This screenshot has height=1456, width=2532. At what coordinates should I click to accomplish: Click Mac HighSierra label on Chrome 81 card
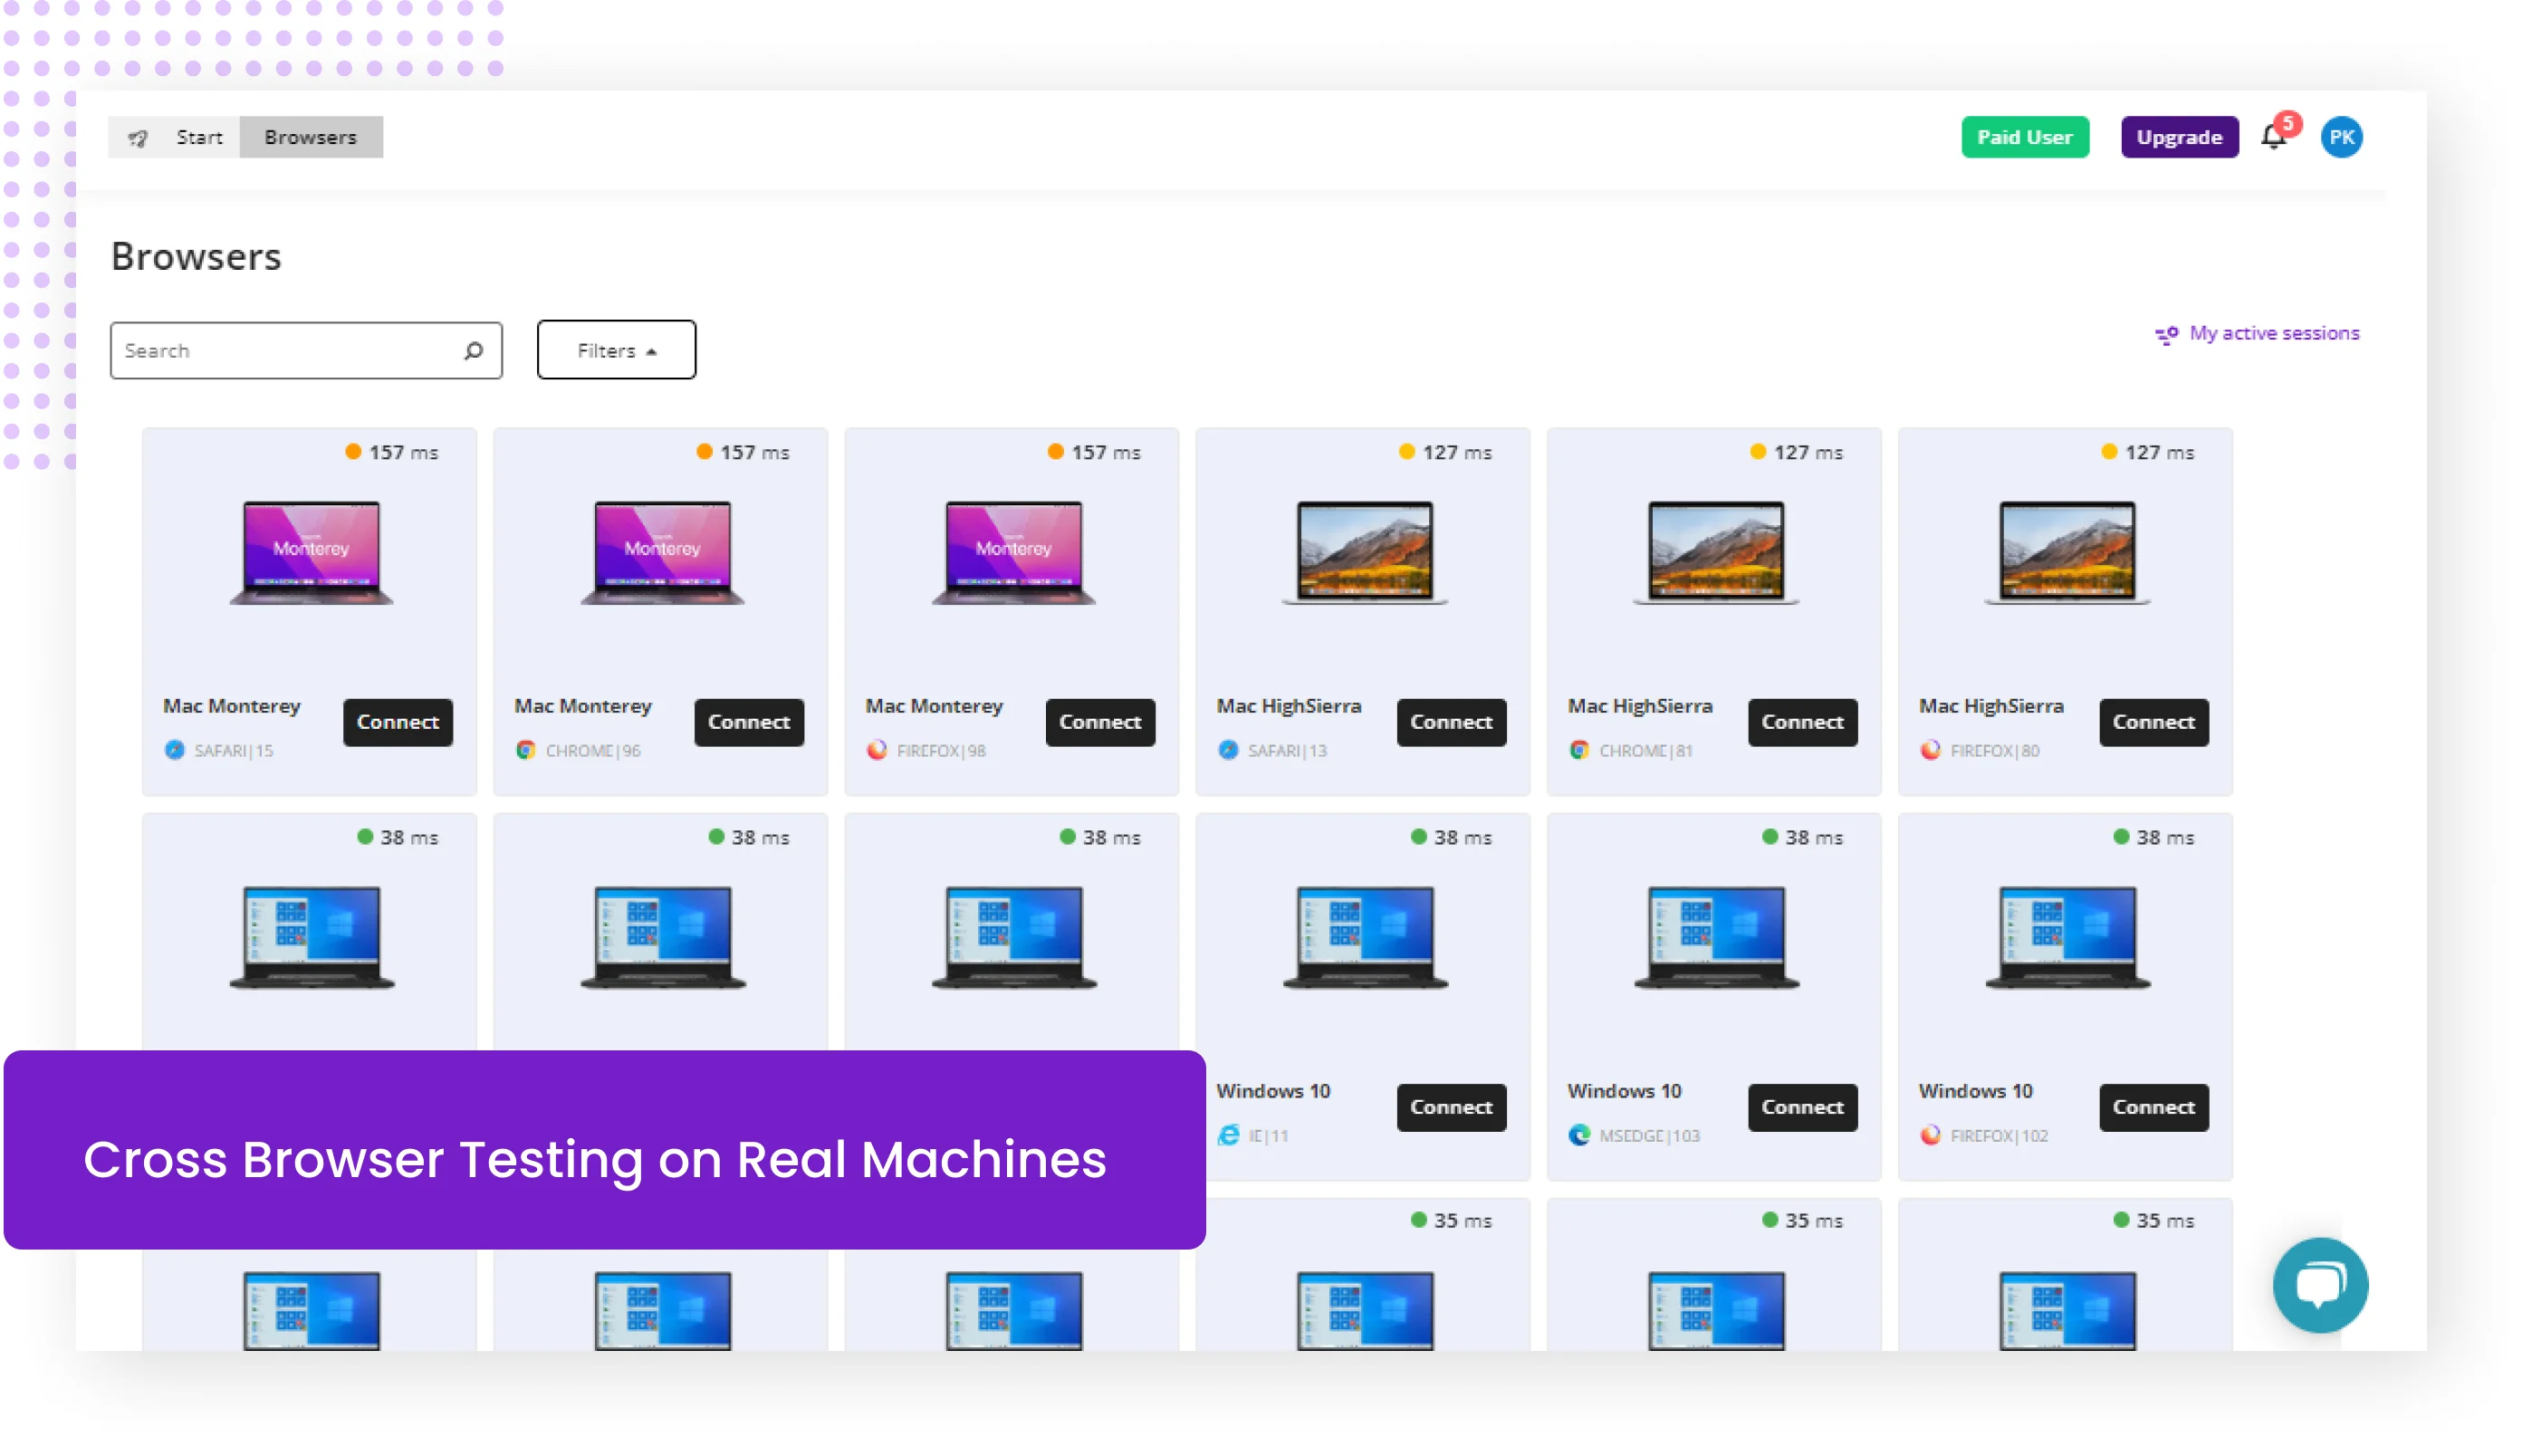click(x=1640, y=706)
